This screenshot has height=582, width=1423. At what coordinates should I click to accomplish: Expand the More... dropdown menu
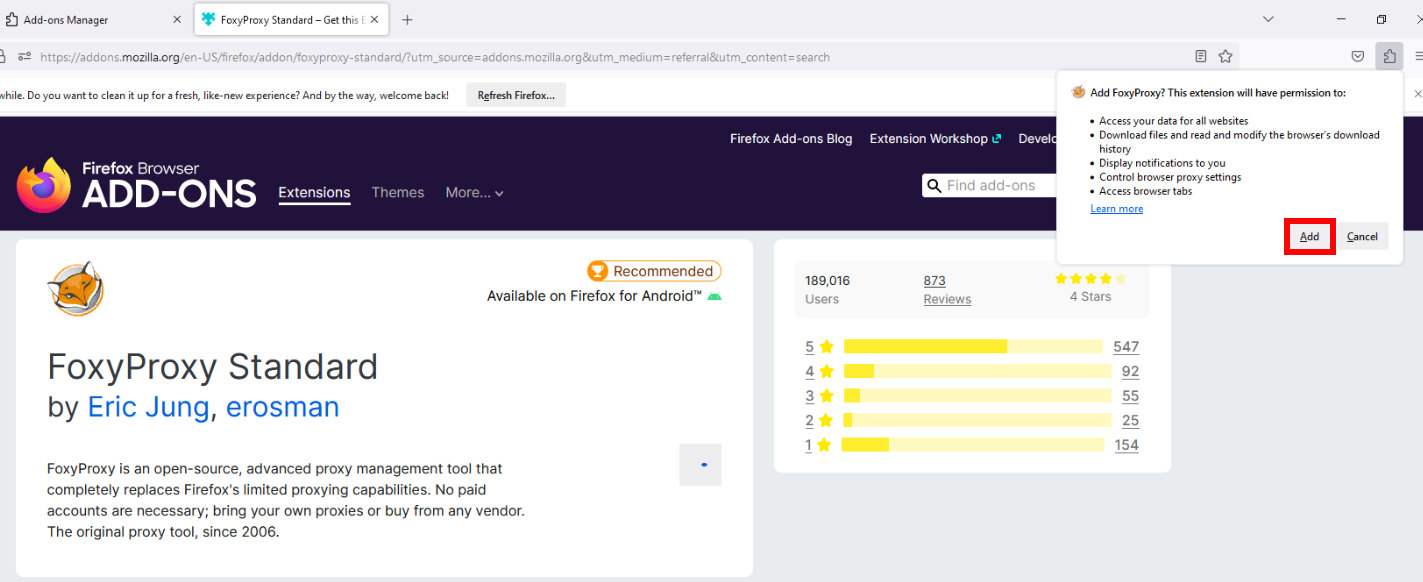475,193
